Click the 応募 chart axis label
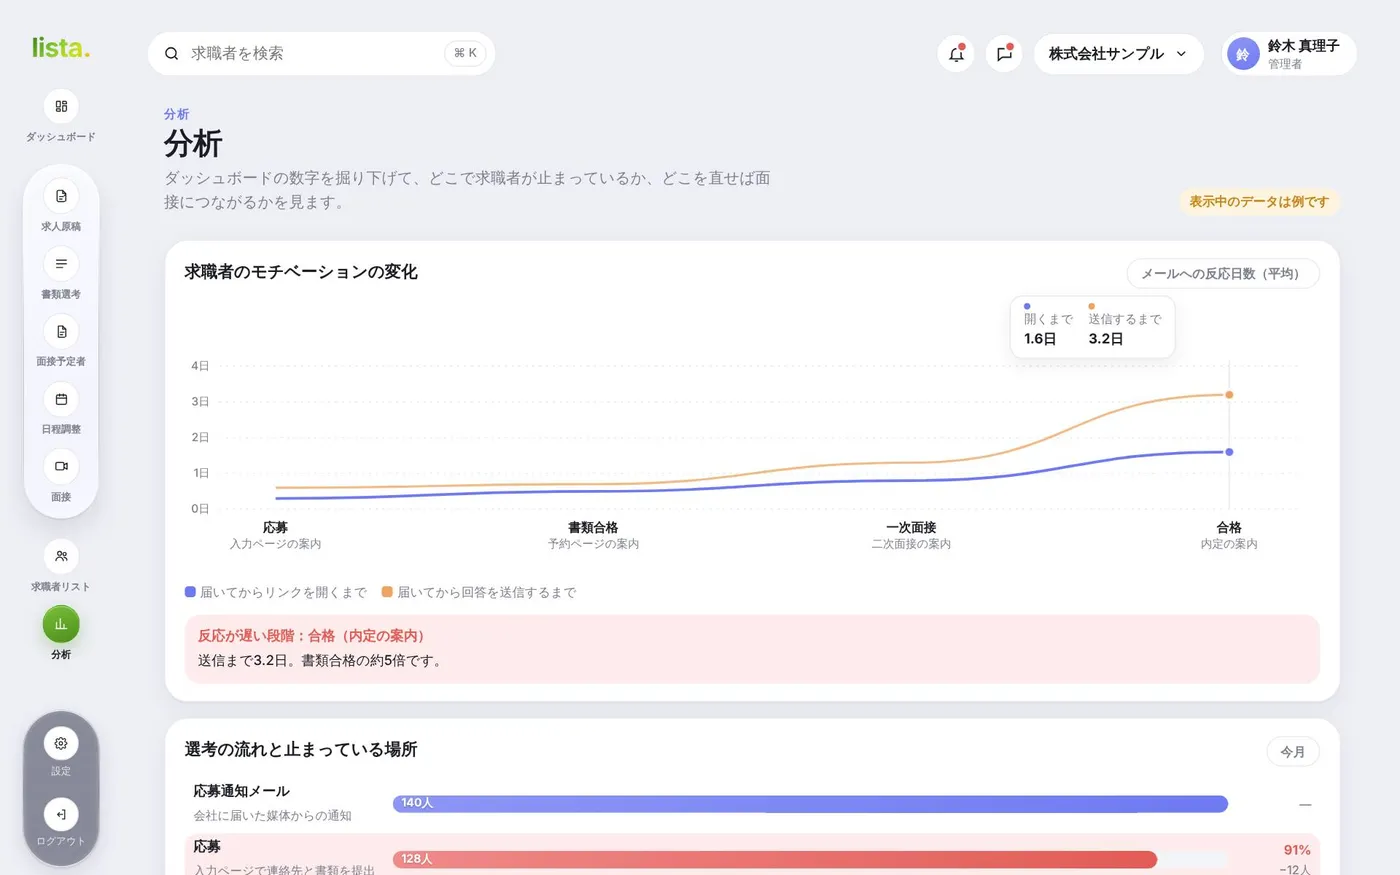The width and height of the screenshot is (1400, 875). [x=275, y=527]
